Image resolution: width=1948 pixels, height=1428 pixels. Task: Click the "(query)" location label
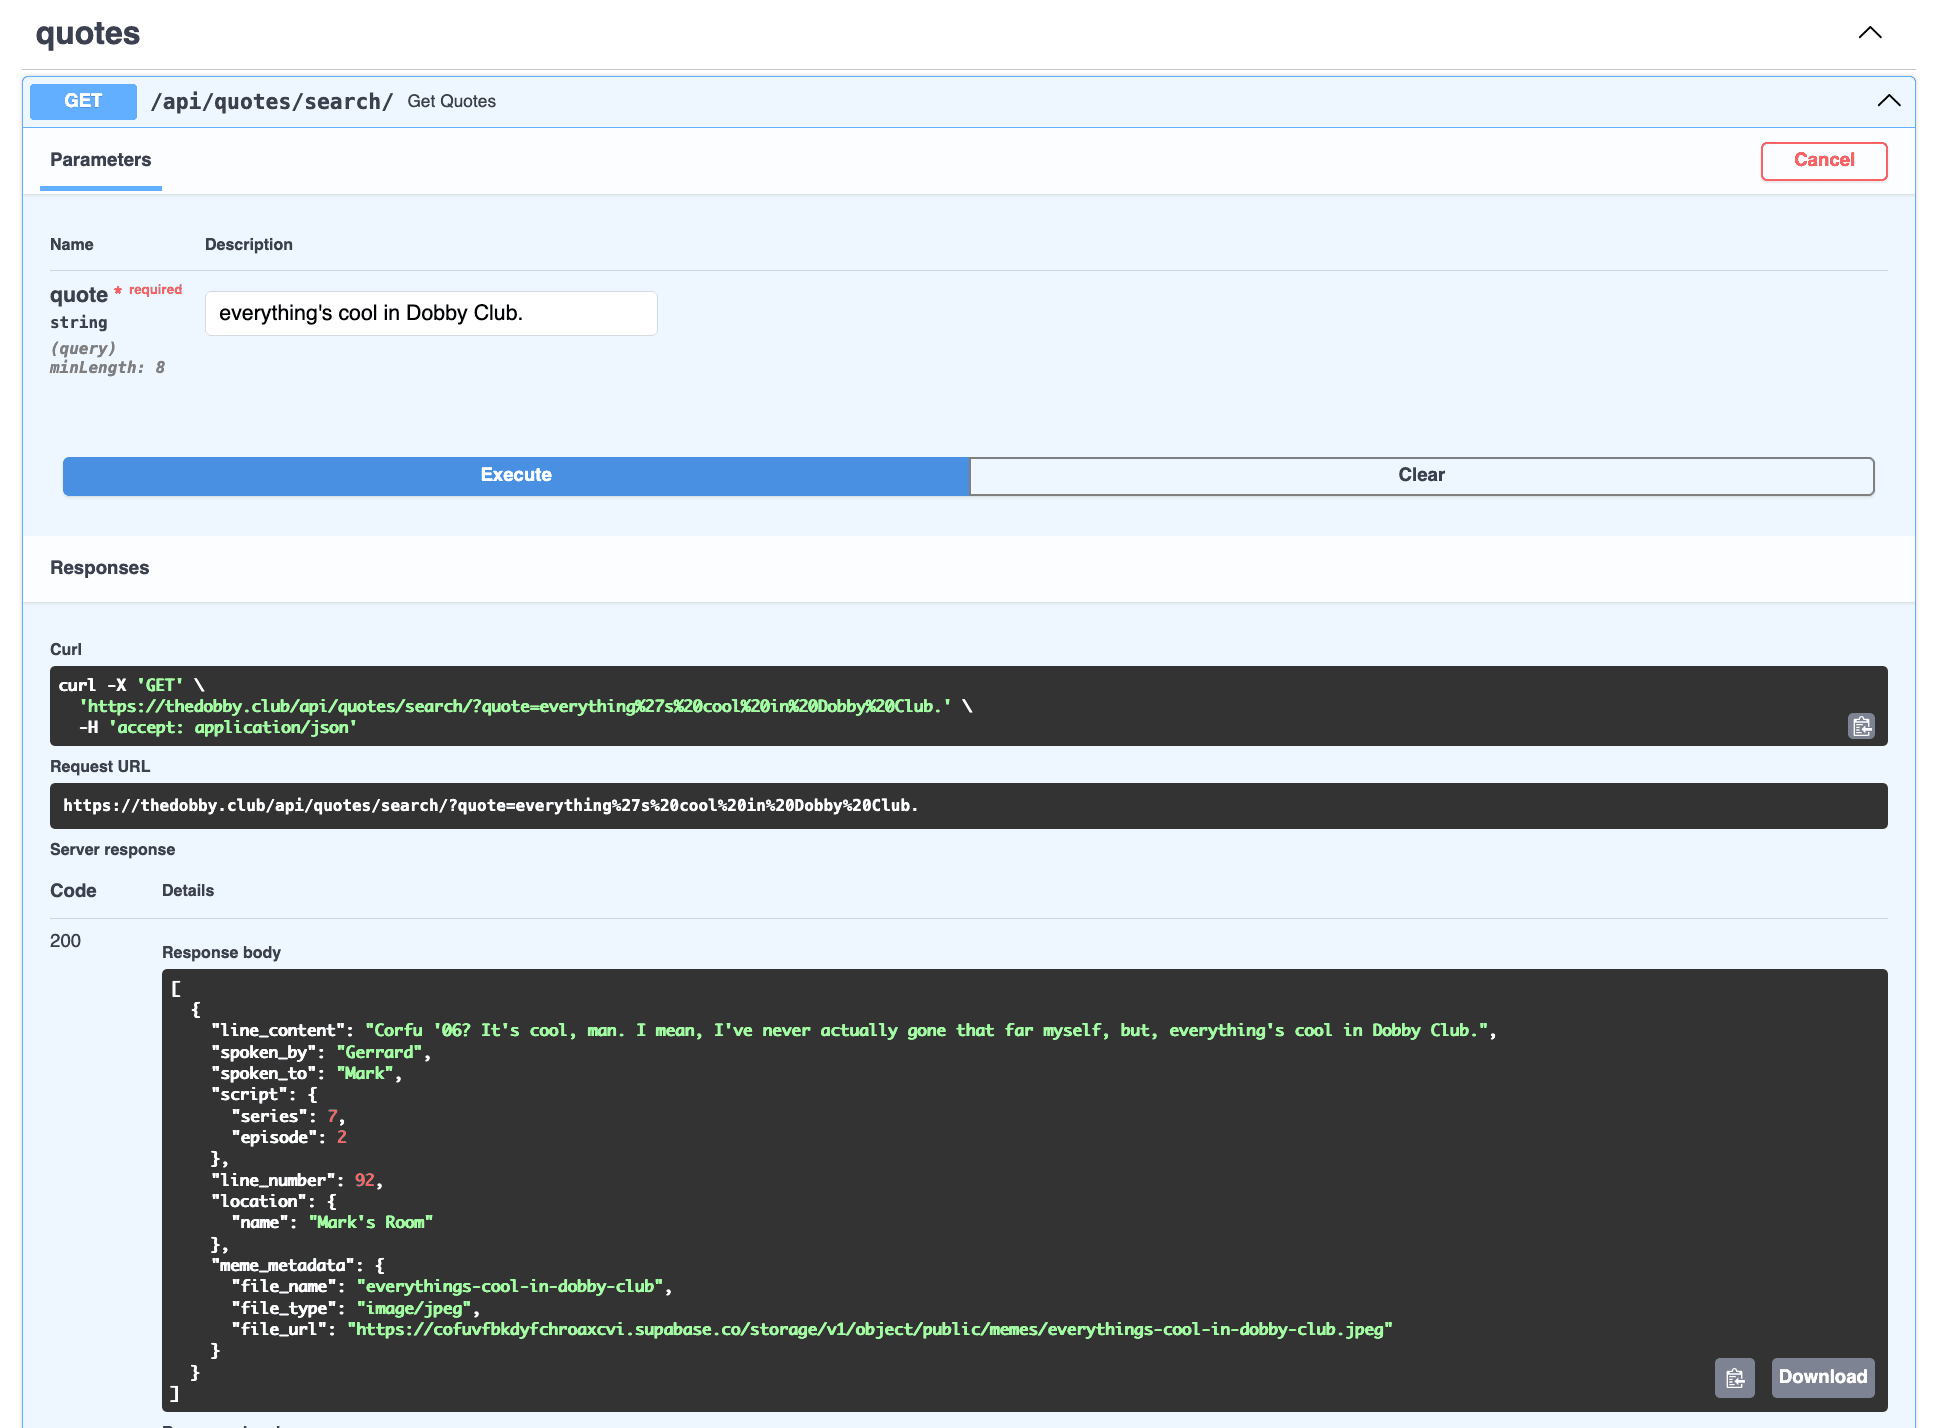[83, 349]
